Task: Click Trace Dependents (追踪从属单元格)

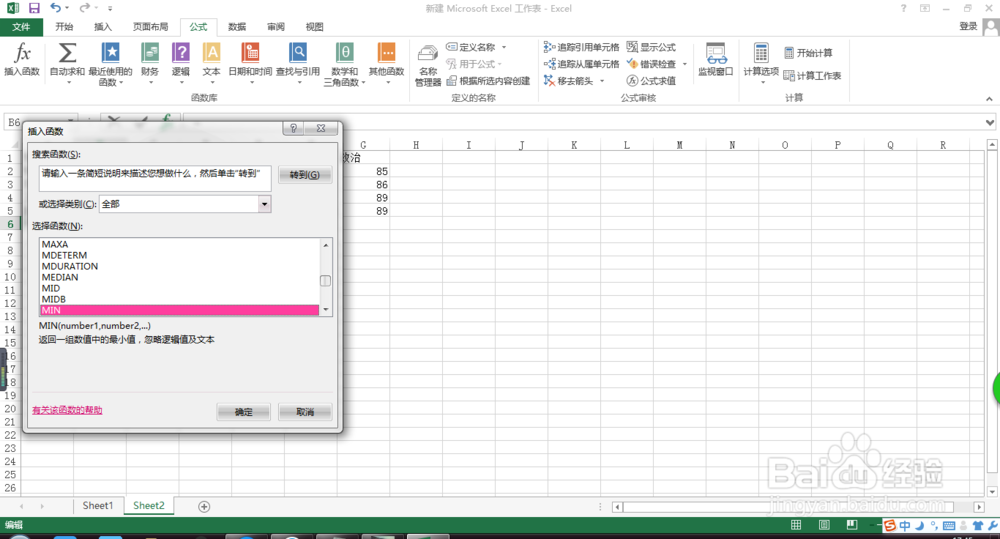Action: click(x=581, y=64)
